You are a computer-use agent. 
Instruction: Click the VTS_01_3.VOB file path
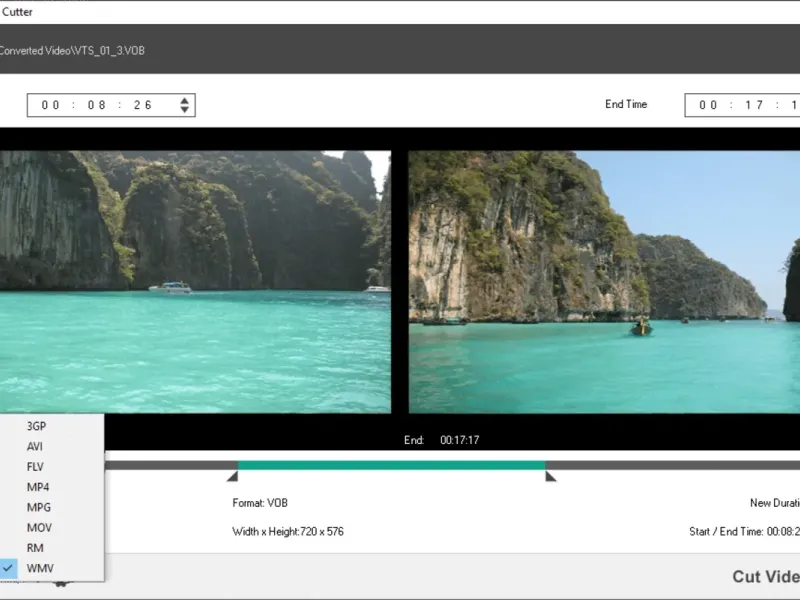(72, 51)
